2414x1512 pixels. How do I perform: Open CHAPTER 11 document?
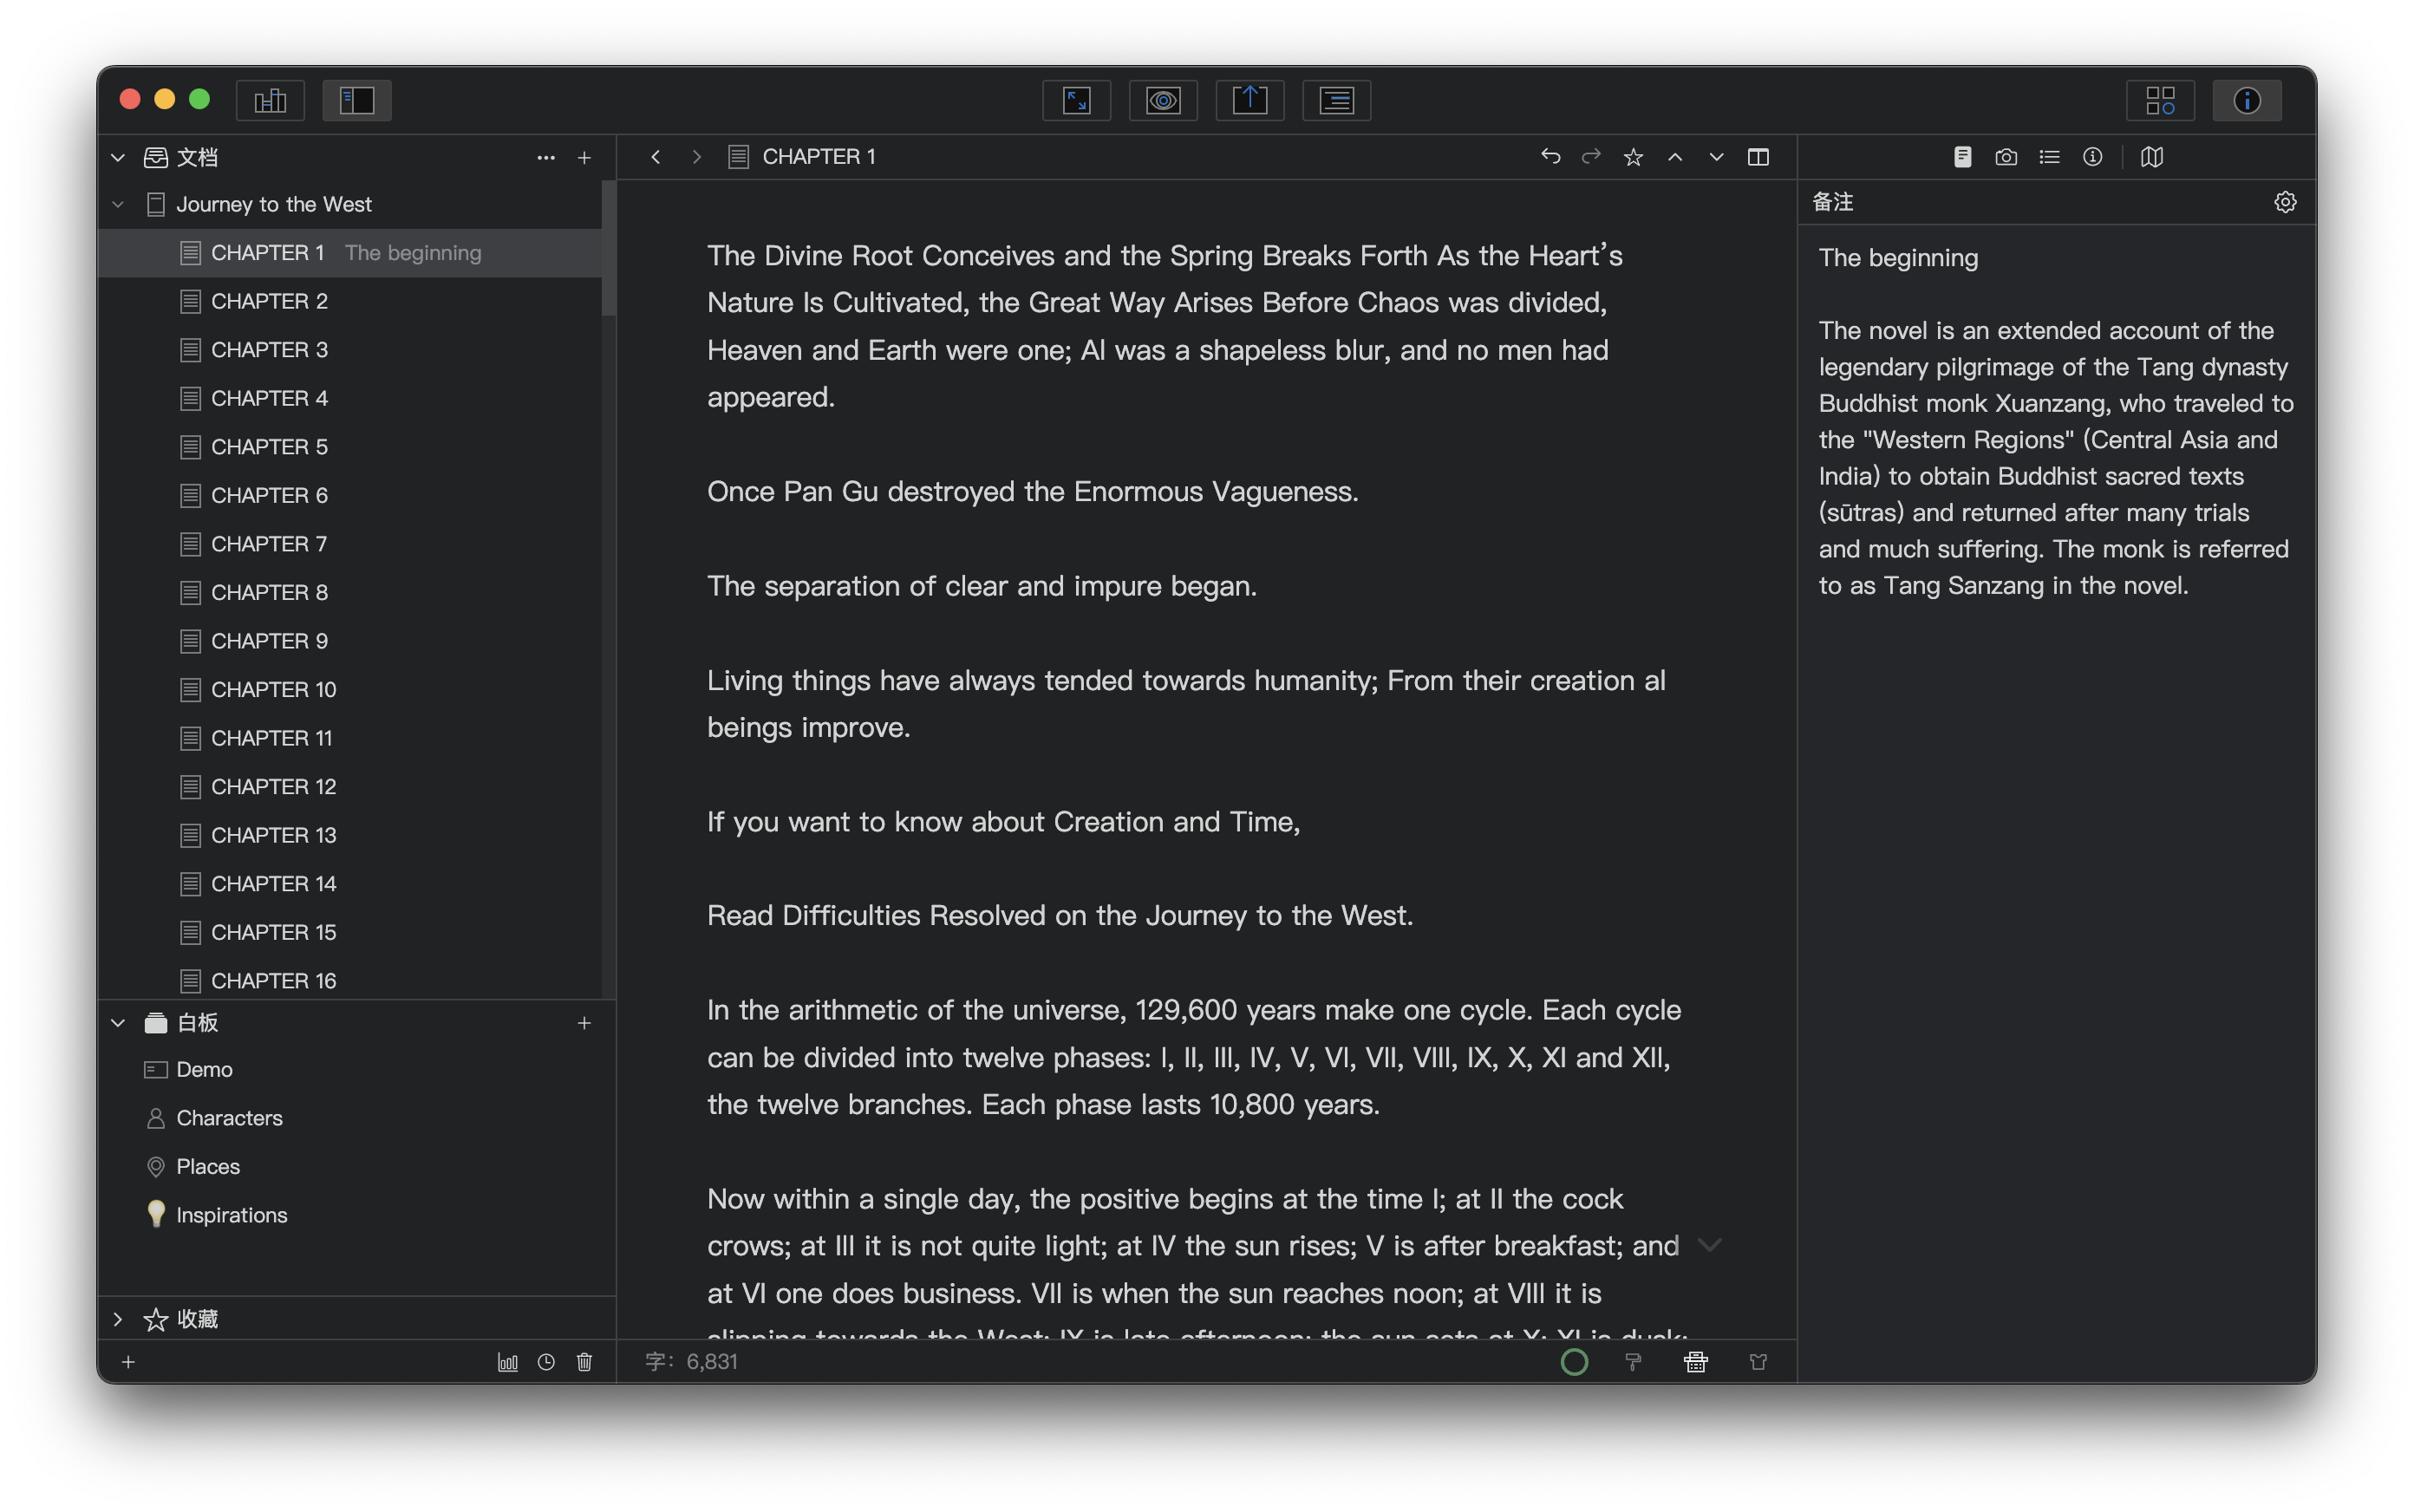[x=350, y=738]
